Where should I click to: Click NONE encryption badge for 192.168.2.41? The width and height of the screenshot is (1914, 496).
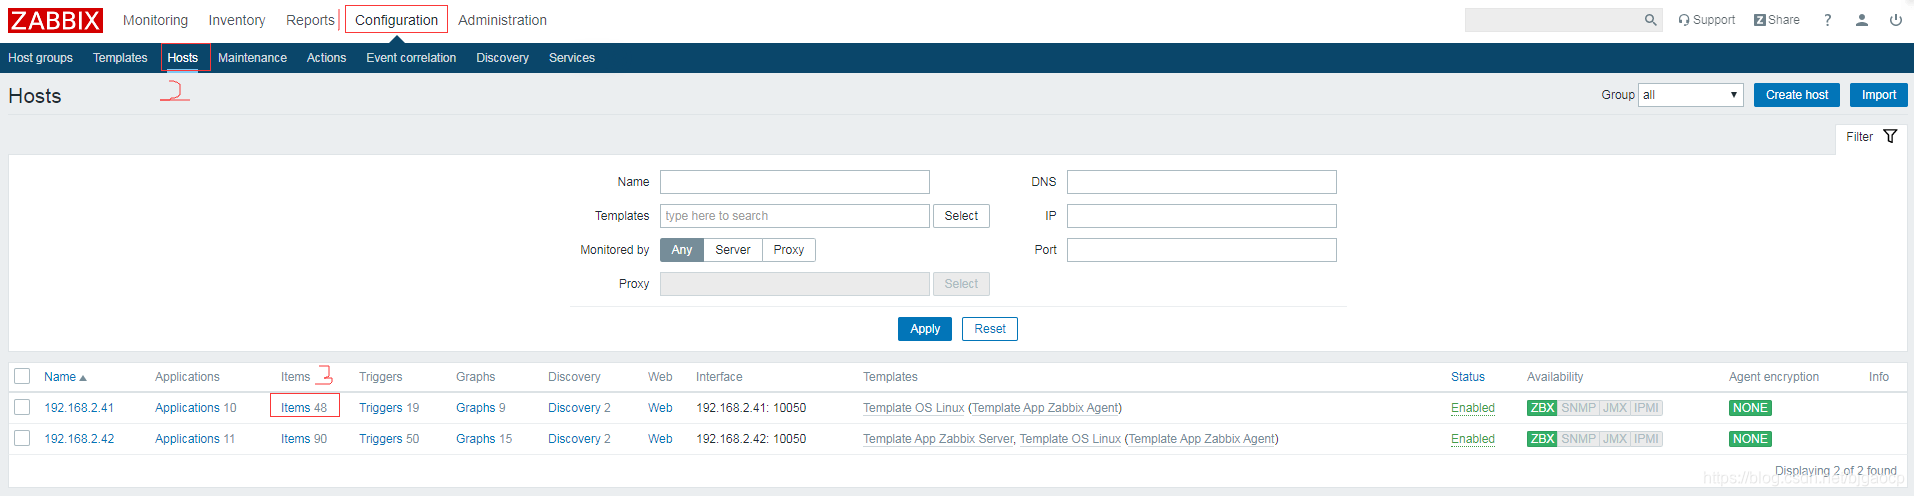click(x=1750, y=408)
